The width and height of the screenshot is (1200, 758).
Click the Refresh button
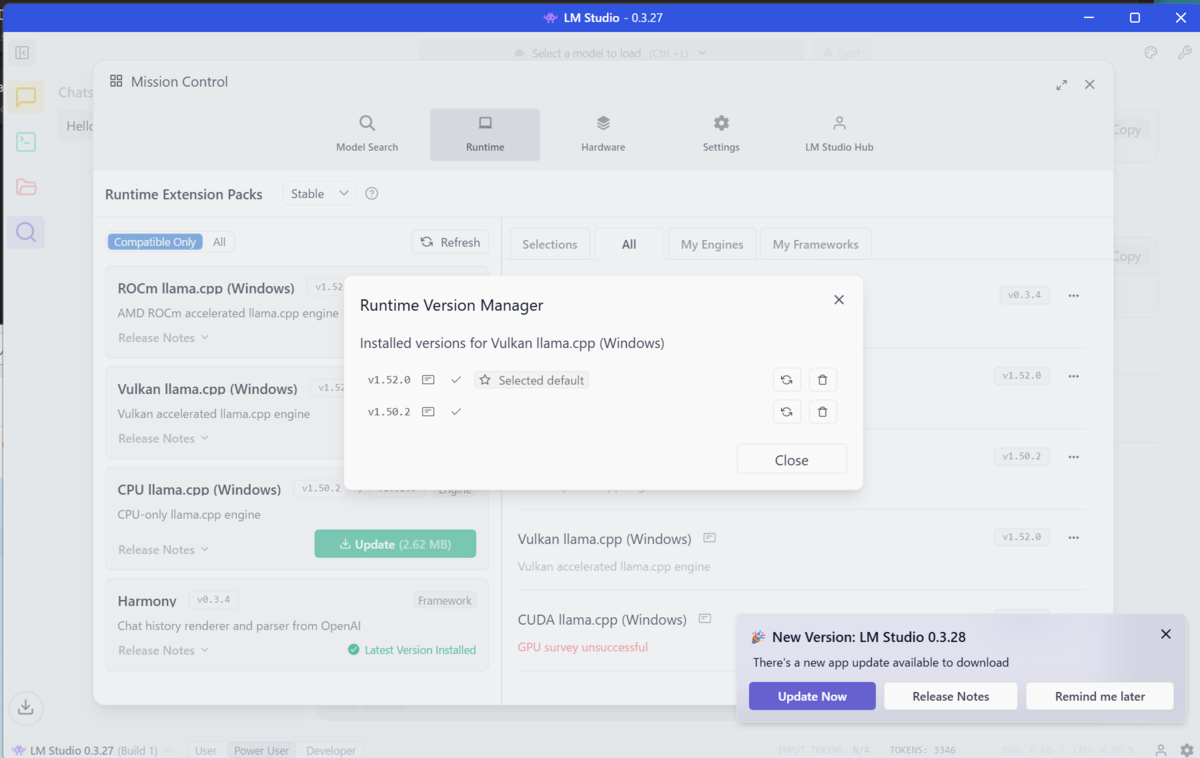(450, 242)
